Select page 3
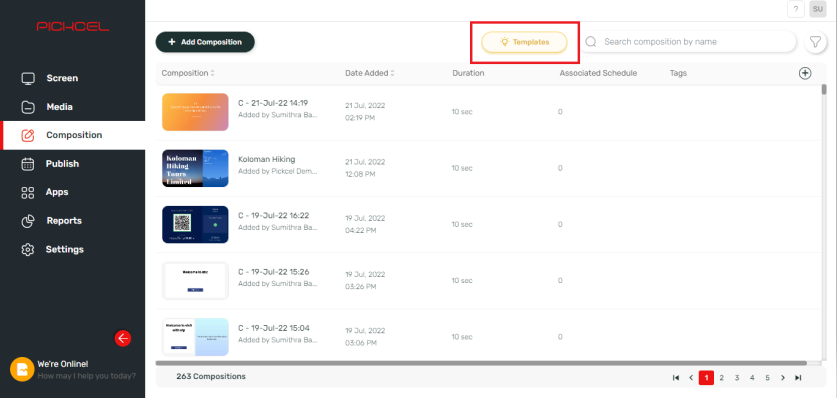 pyautogui.click(x=737, y=378)
